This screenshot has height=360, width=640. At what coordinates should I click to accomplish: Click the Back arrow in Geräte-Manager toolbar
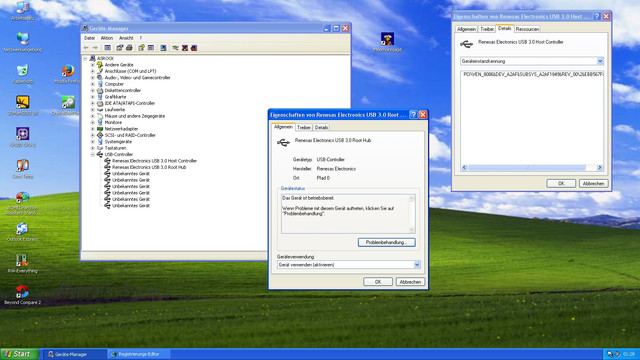coord(86,48)
